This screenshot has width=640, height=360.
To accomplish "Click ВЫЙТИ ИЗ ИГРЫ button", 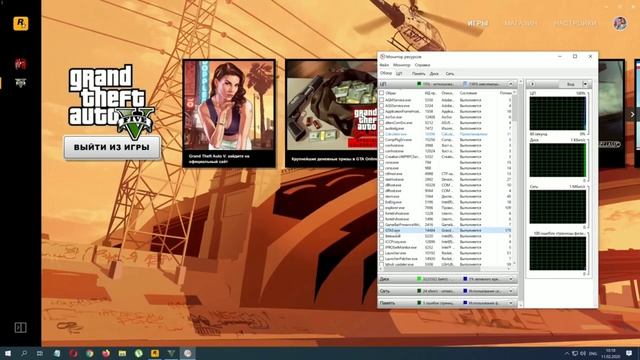I will 112,147.
